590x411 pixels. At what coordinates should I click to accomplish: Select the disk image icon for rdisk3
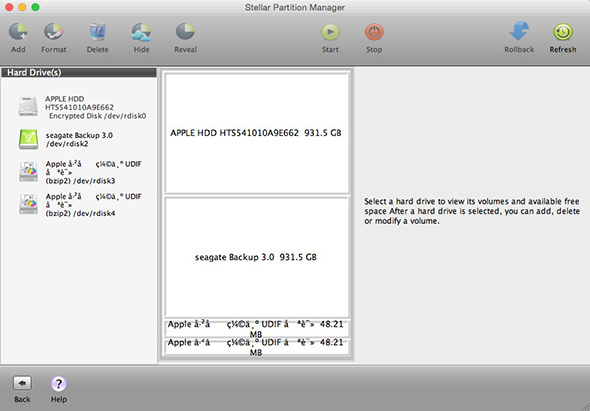29,172
